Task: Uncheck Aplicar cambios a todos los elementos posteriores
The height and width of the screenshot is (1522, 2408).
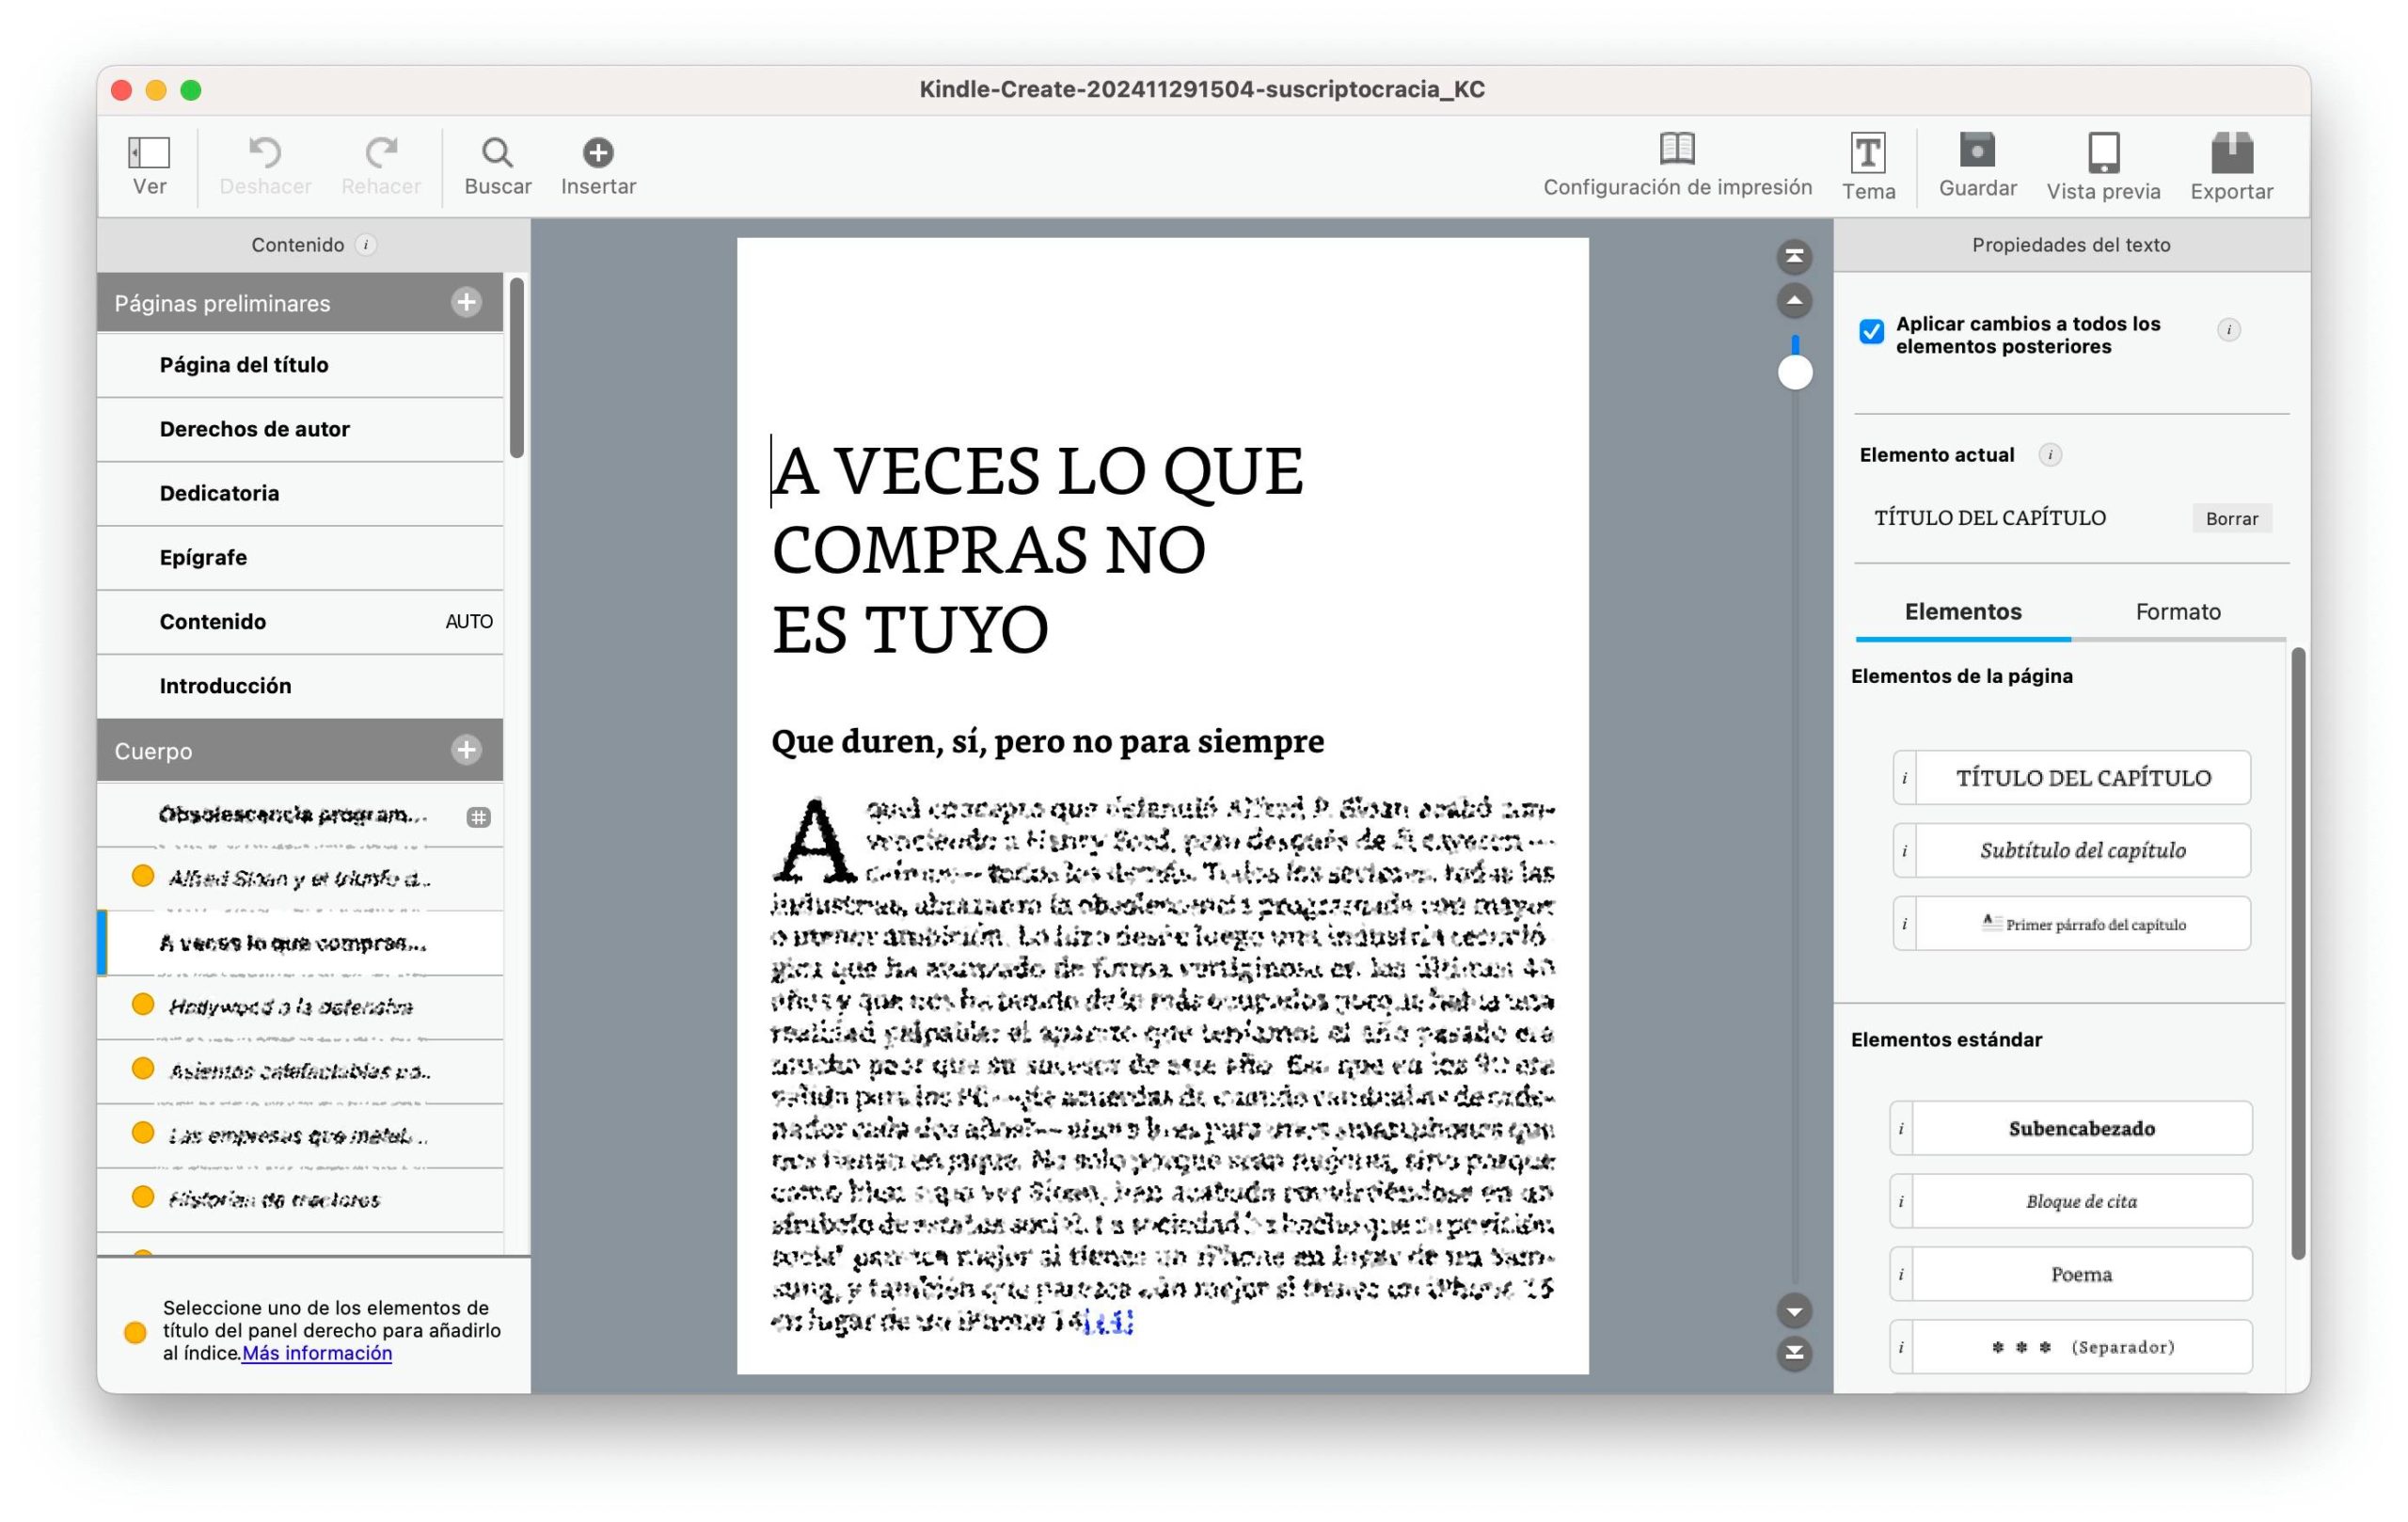Action: [x=1871, y=331]
